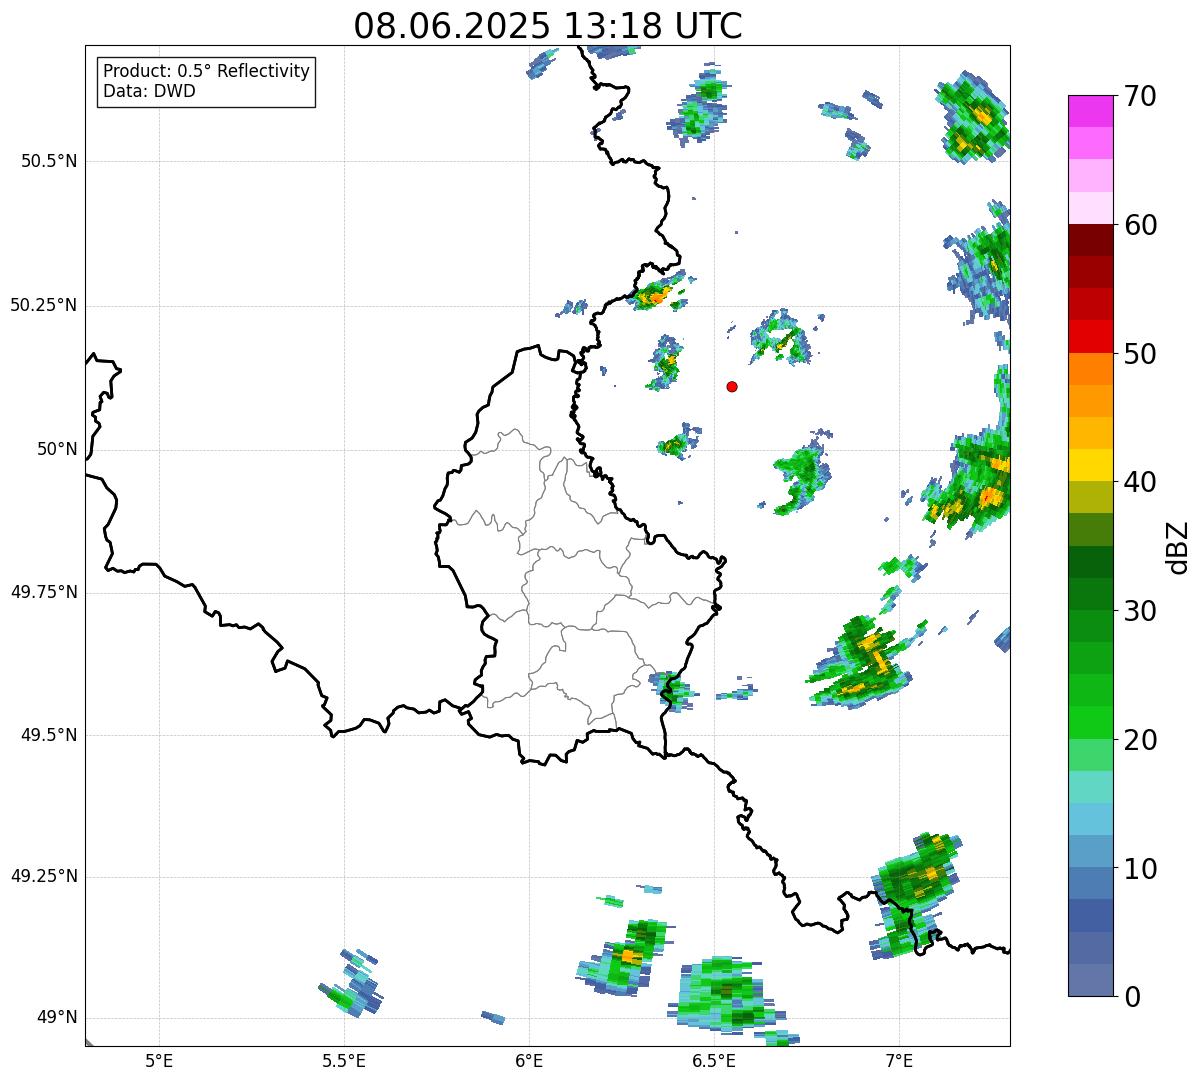Click the 49.25°N latitude label

click(43, 876)
